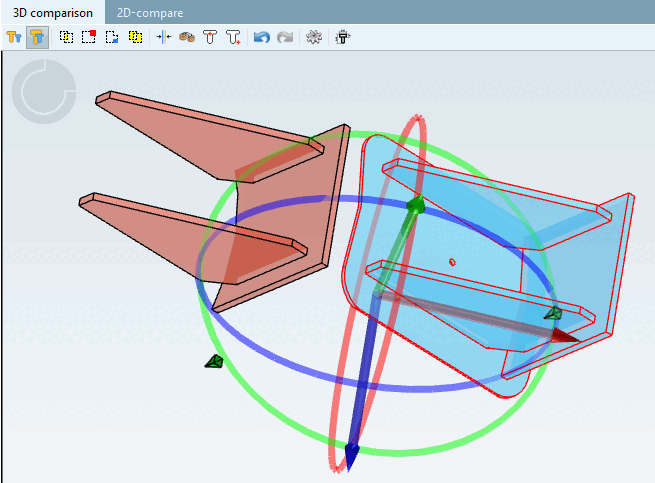
Task: Click the green Y-axis arrow tip
Action: click(417, 205)
